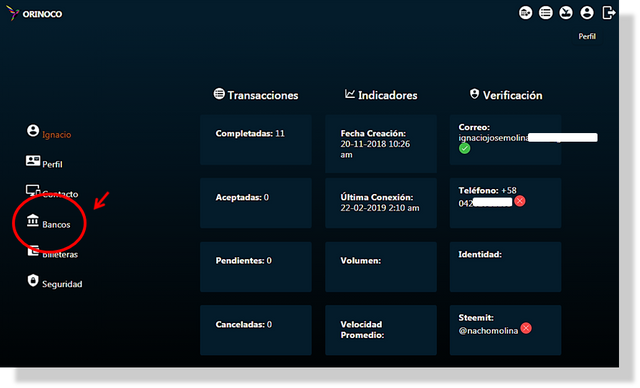Click the user avatar icon beside Ignacio
The width and height of the screenshot is (640, 388).
33,131
